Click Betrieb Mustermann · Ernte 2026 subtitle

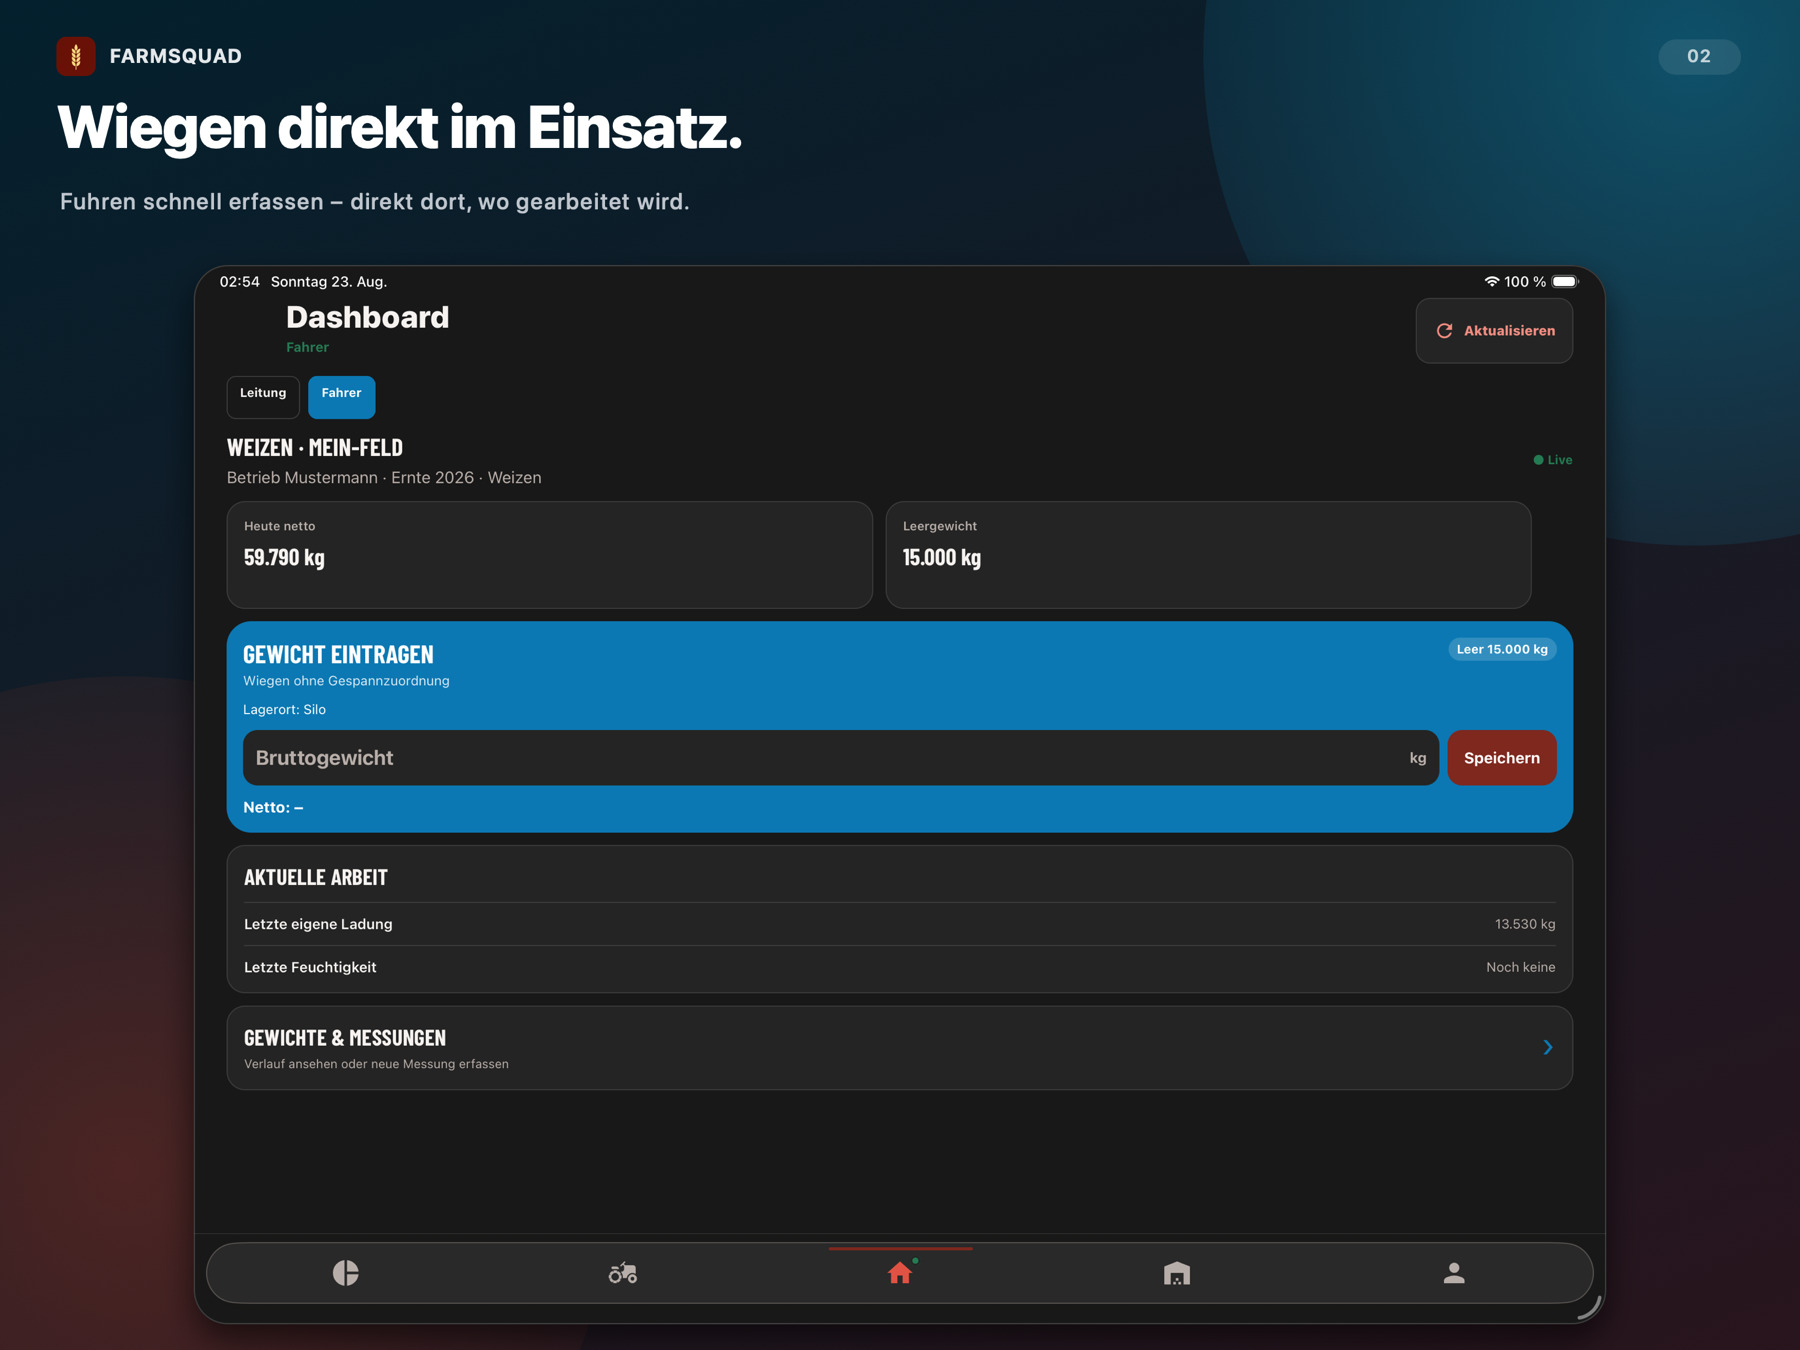(x=384, y=478)
